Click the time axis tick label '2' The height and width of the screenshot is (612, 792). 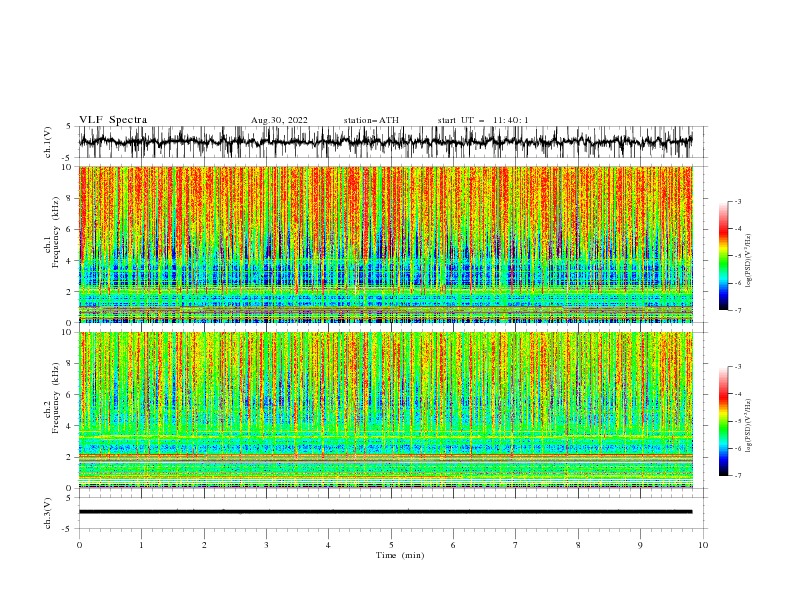(204, 545)
